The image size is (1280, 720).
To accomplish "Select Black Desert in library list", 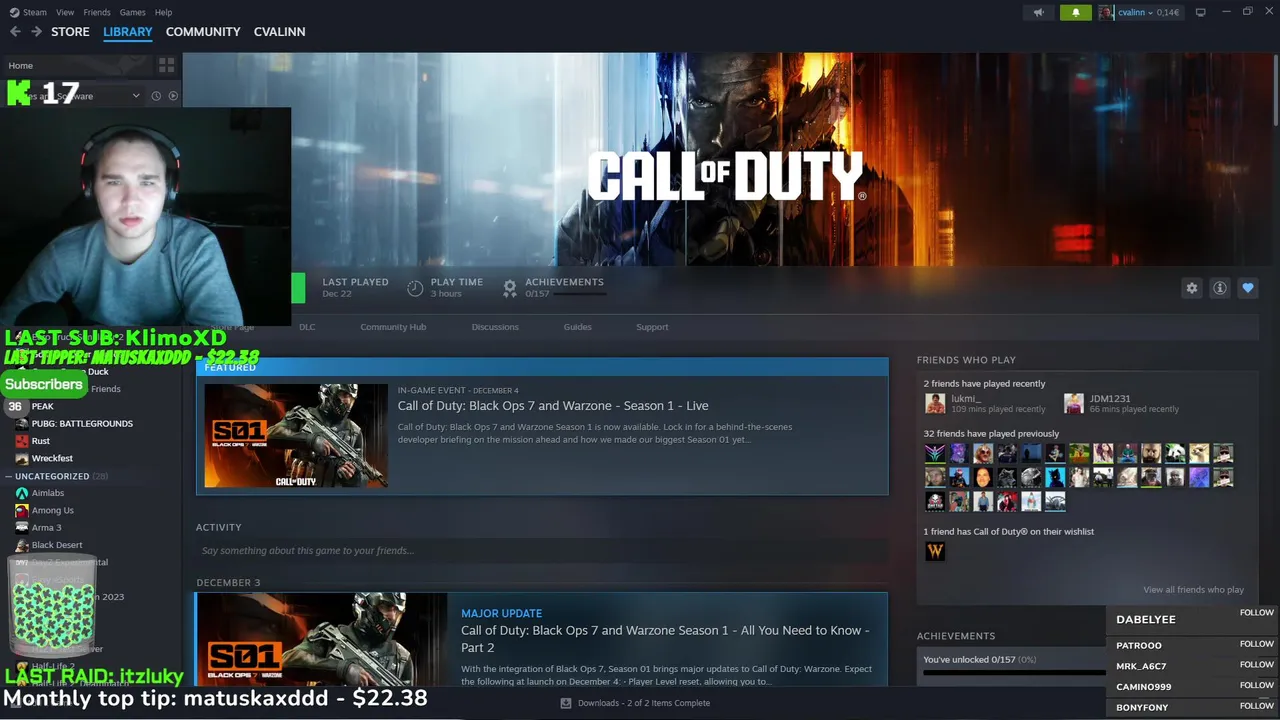I will pos(57,545).
